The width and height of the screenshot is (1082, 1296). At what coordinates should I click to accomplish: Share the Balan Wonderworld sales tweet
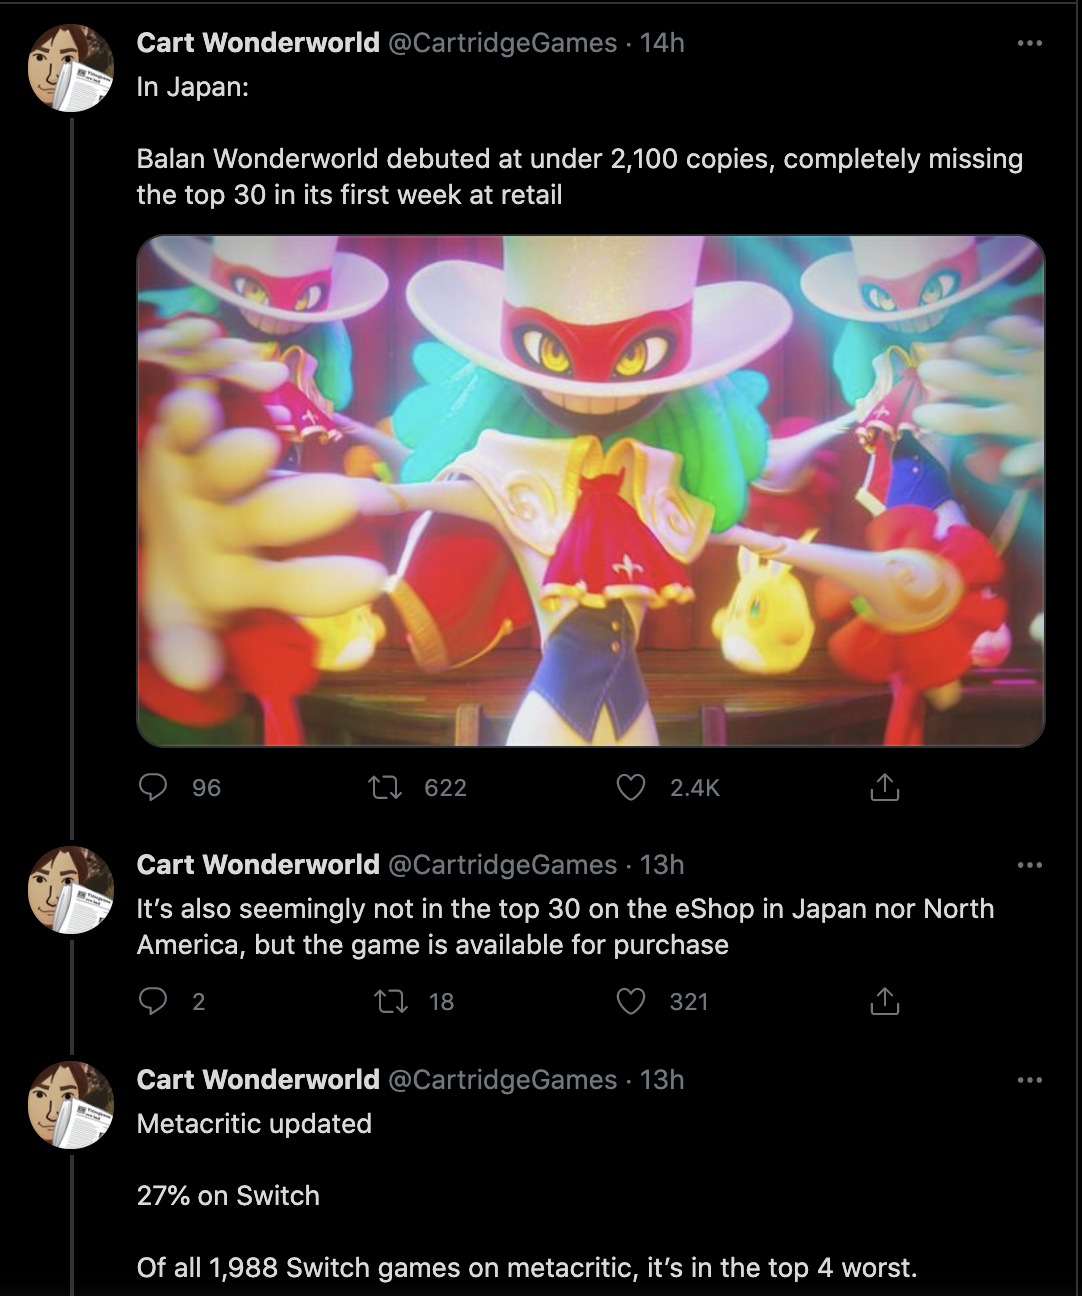[x=884, y=788]
